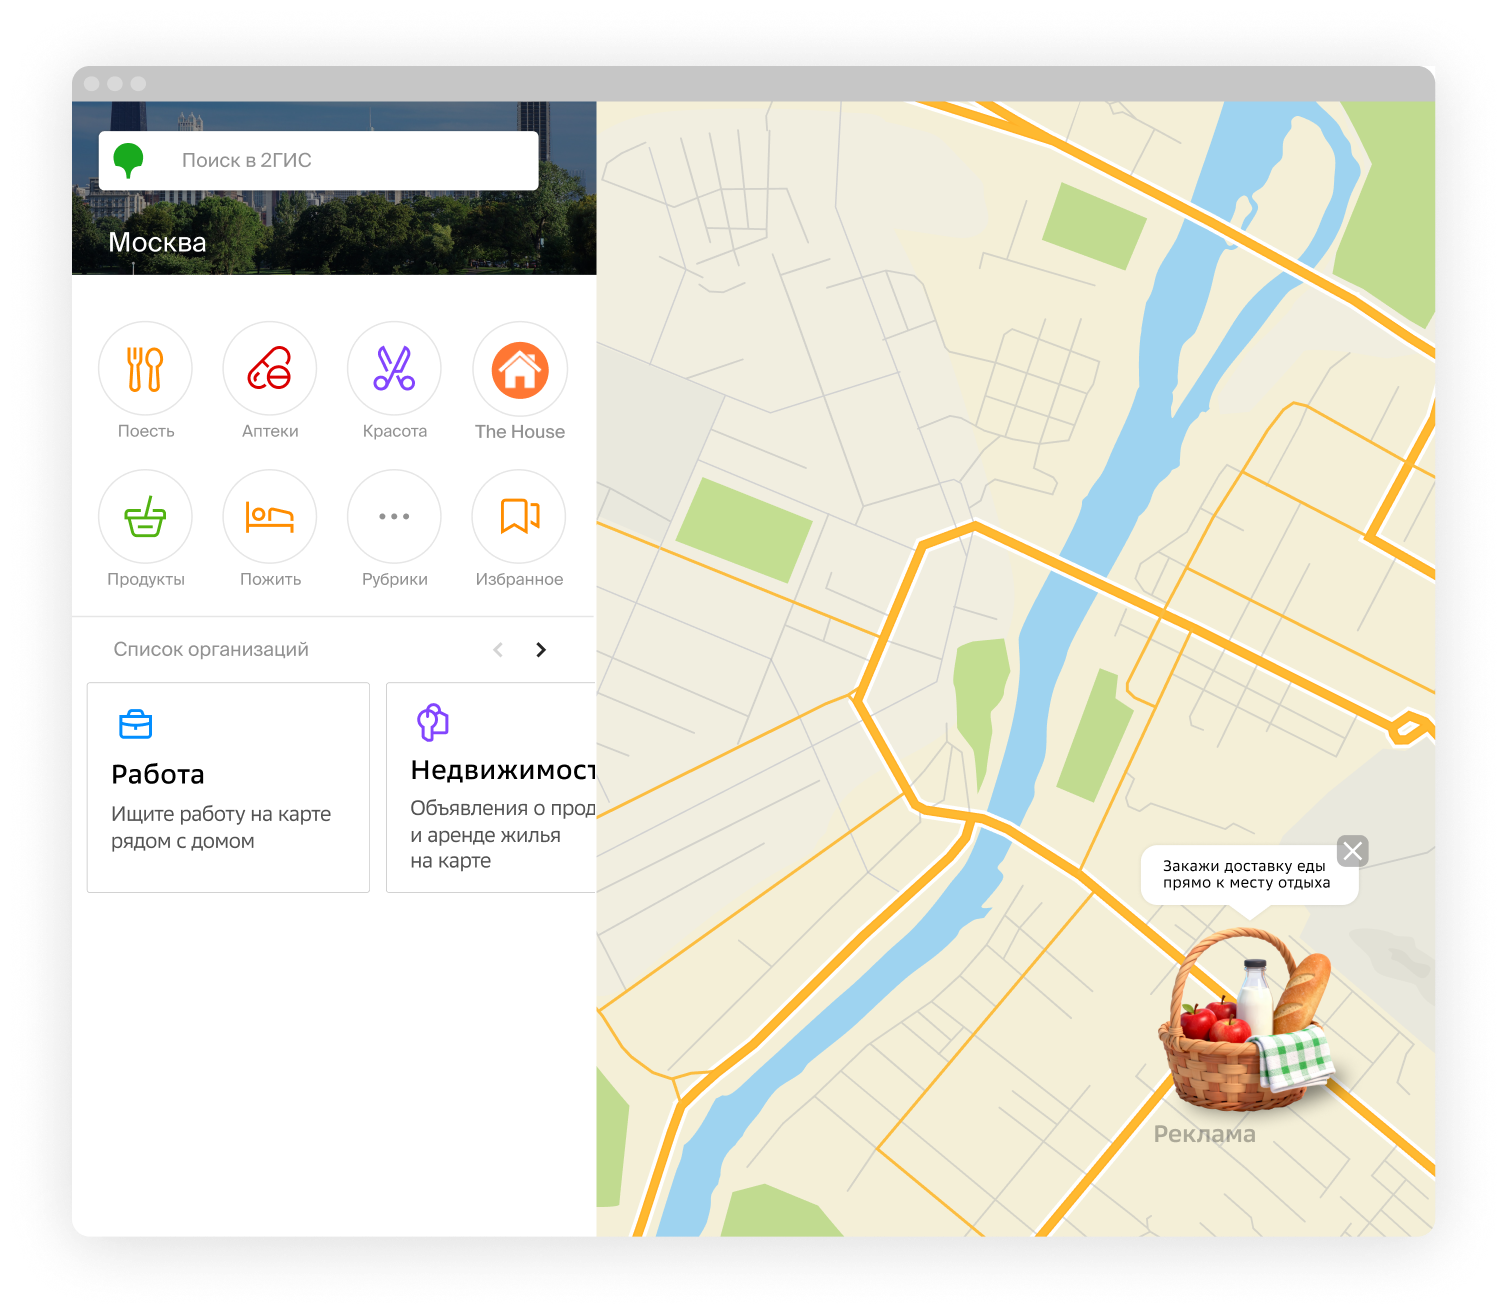Click the red window close dot
Screen dimensions: 1508x1315
point(92,84)
